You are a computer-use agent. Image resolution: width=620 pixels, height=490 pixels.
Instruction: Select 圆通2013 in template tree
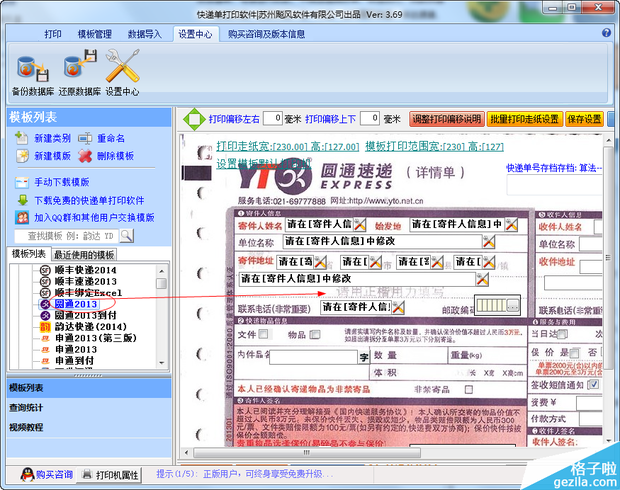76,304
